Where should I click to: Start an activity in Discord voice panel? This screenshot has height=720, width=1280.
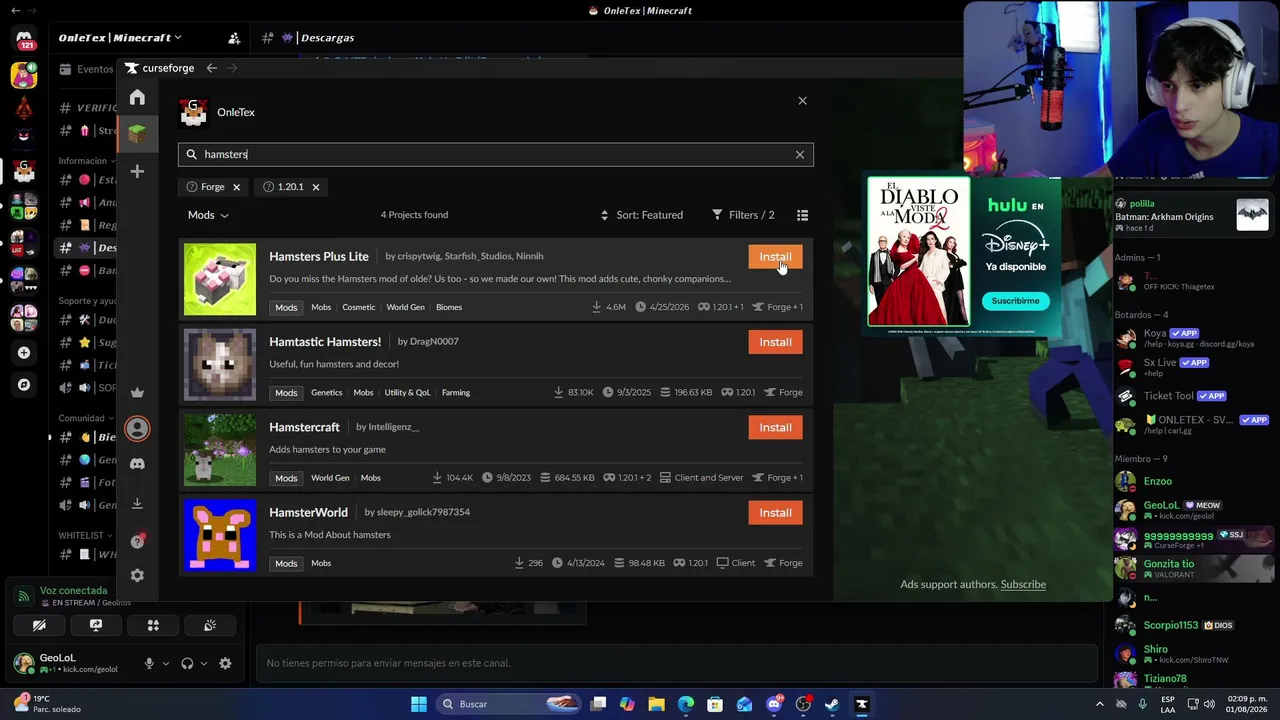(x=153, y=626)
